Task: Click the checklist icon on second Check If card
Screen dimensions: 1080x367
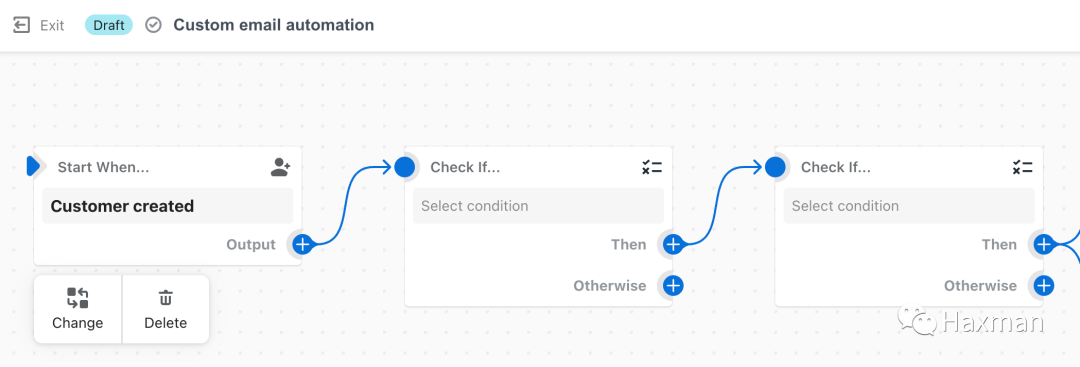Action: point(1022,167)
